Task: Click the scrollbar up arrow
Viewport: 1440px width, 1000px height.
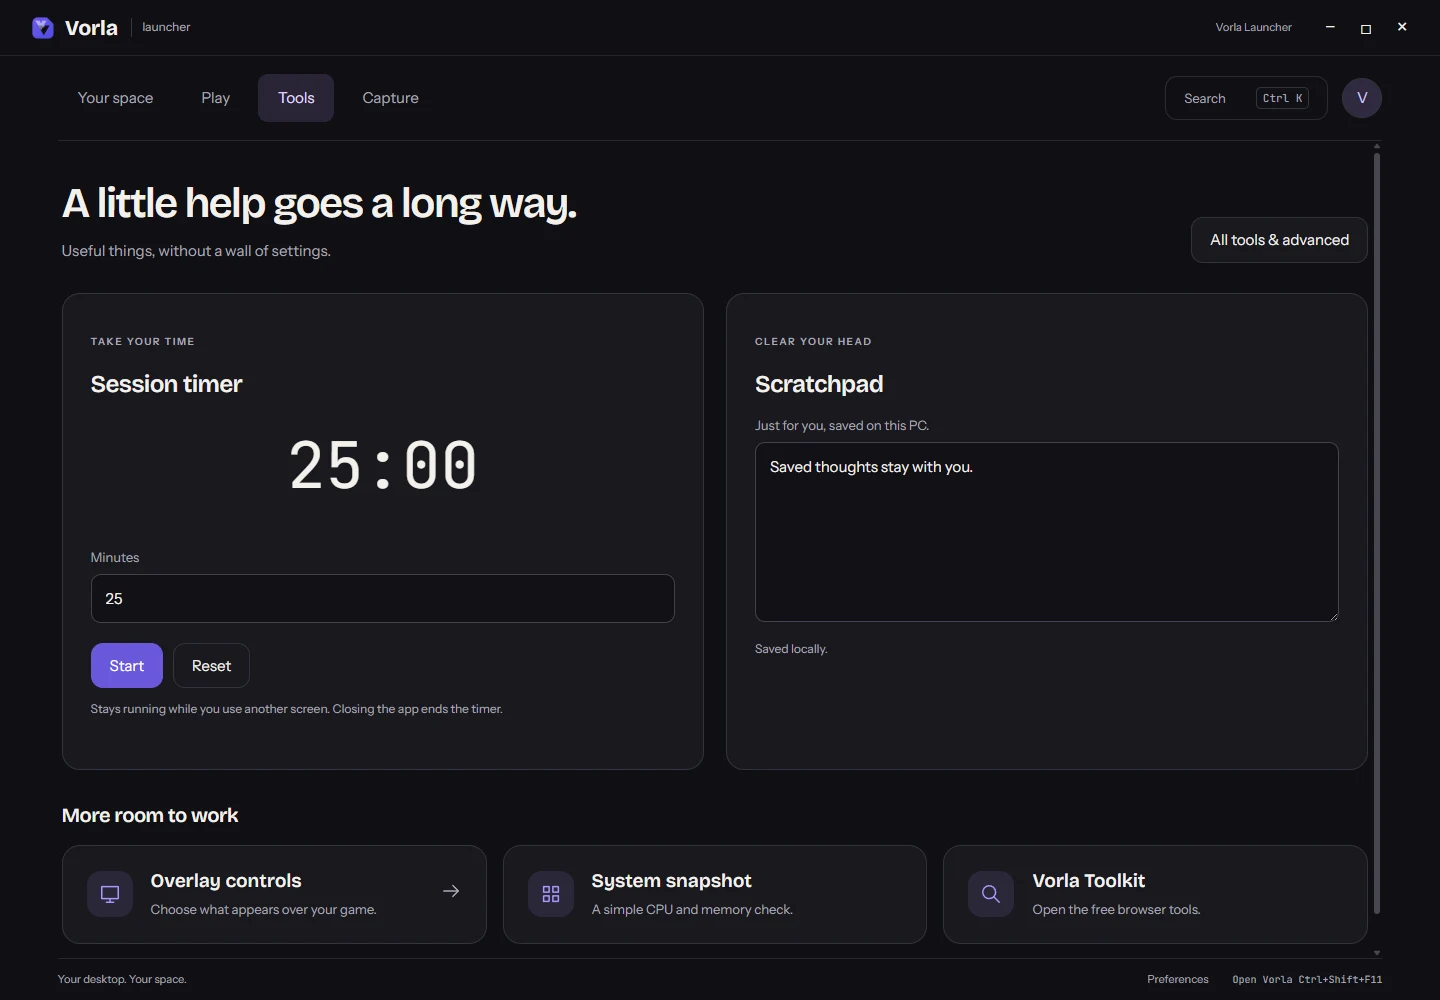Action: (1377, 146)
